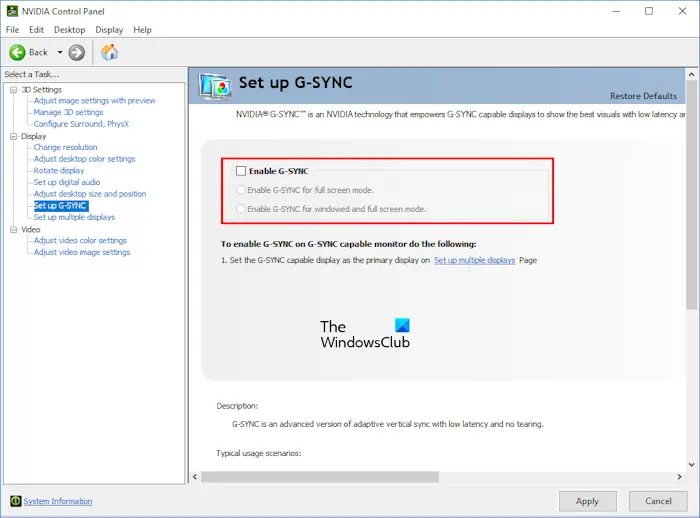Click the vertical scrollbar up arrow
This screenshot has width=700, height=518.
pyautogui.click(x=692, y=75)
